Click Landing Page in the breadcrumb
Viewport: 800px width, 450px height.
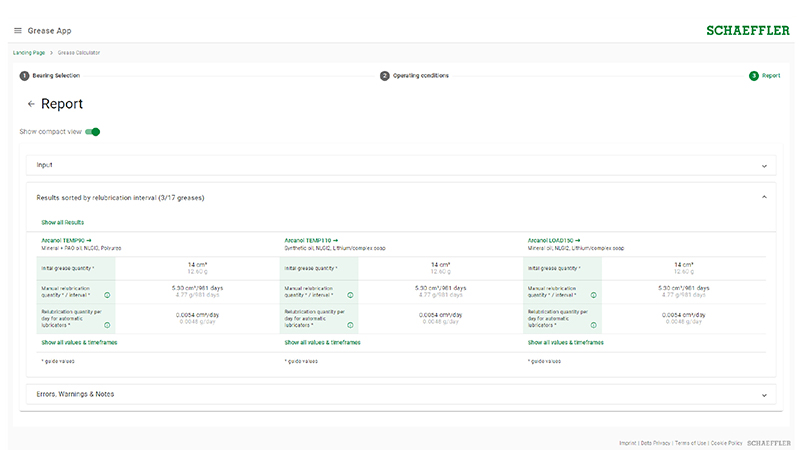point(29,53)
